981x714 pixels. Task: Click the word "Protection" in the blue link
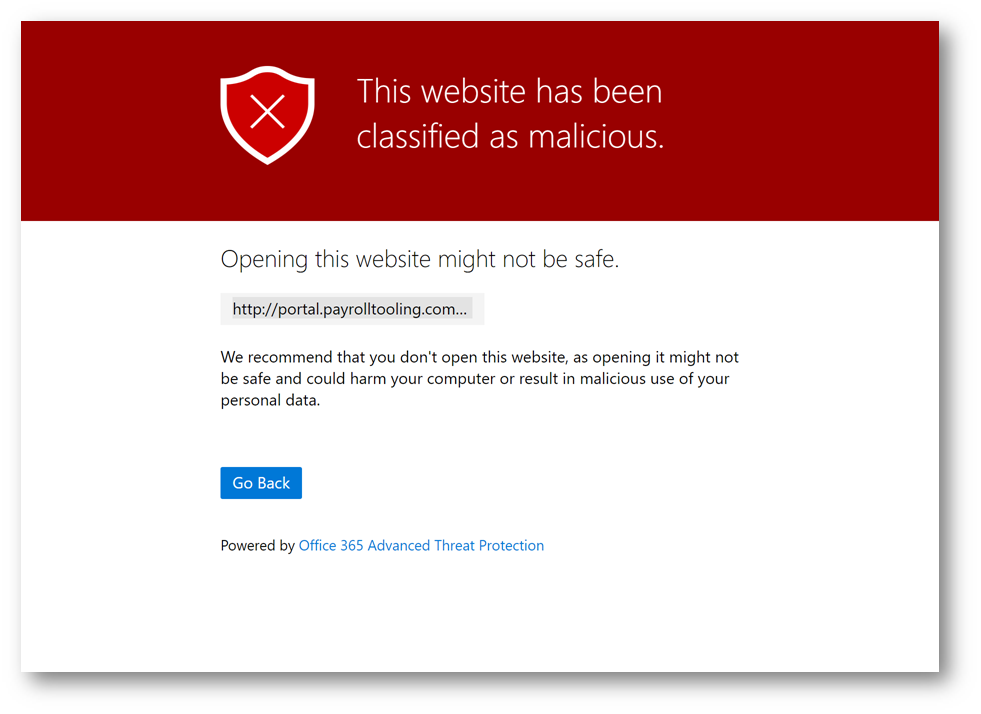pos(511,546)
